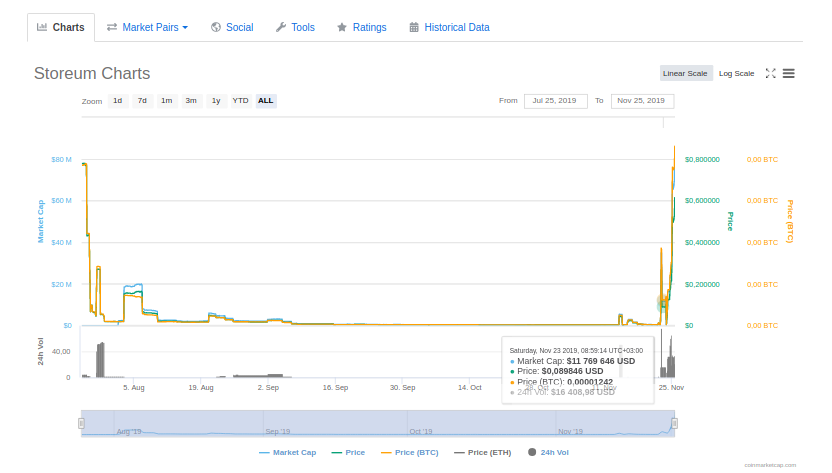Set zoom to 1y
832x473 pixels.
tap(216, 101)
